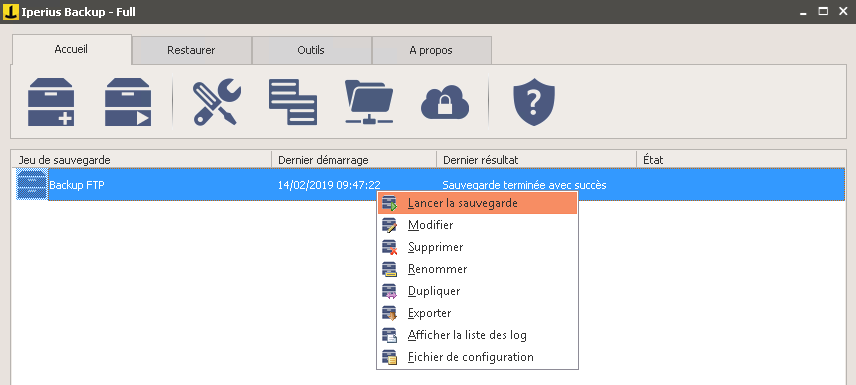The image size is (856, 385).
Task: Select Renommer in the context menu
Action: pos(478,269)
